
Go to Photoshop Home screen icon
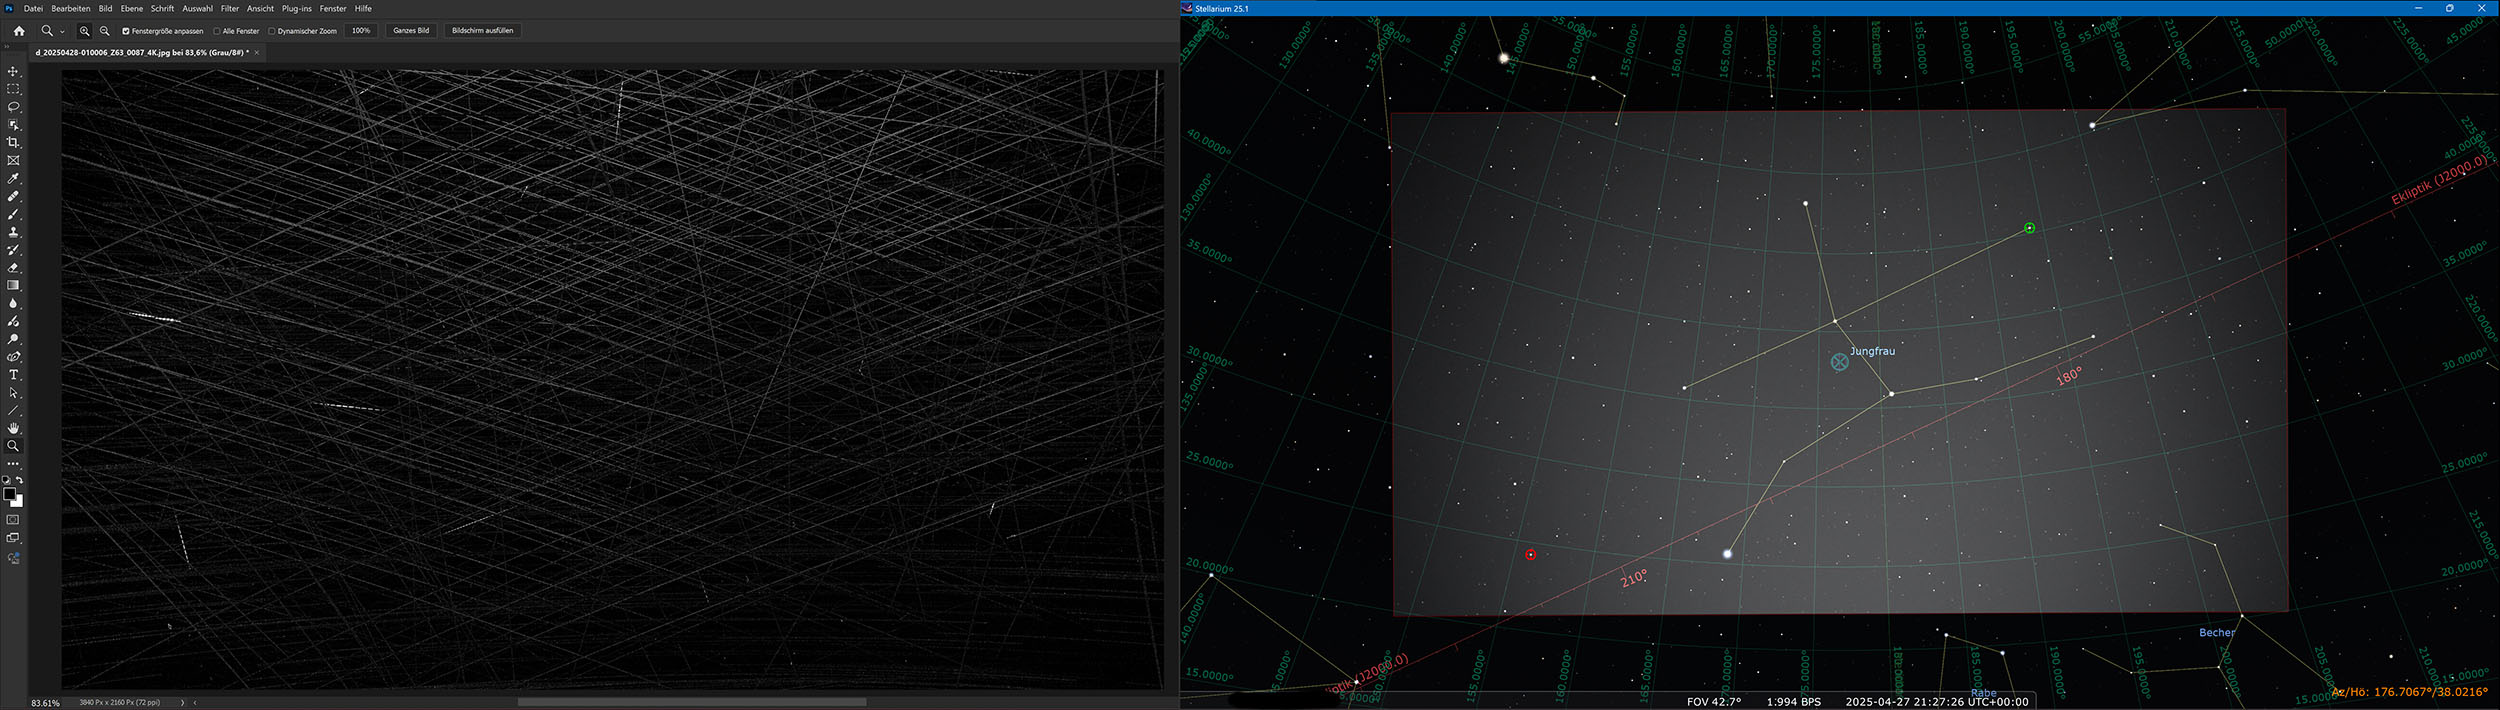pyautogui.click(x=19, y=31)
